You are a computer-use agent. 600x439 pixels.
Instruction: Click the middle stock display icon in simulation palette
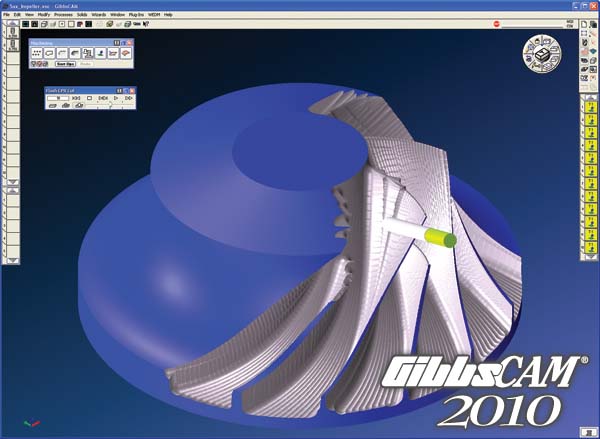click(66, 105)
